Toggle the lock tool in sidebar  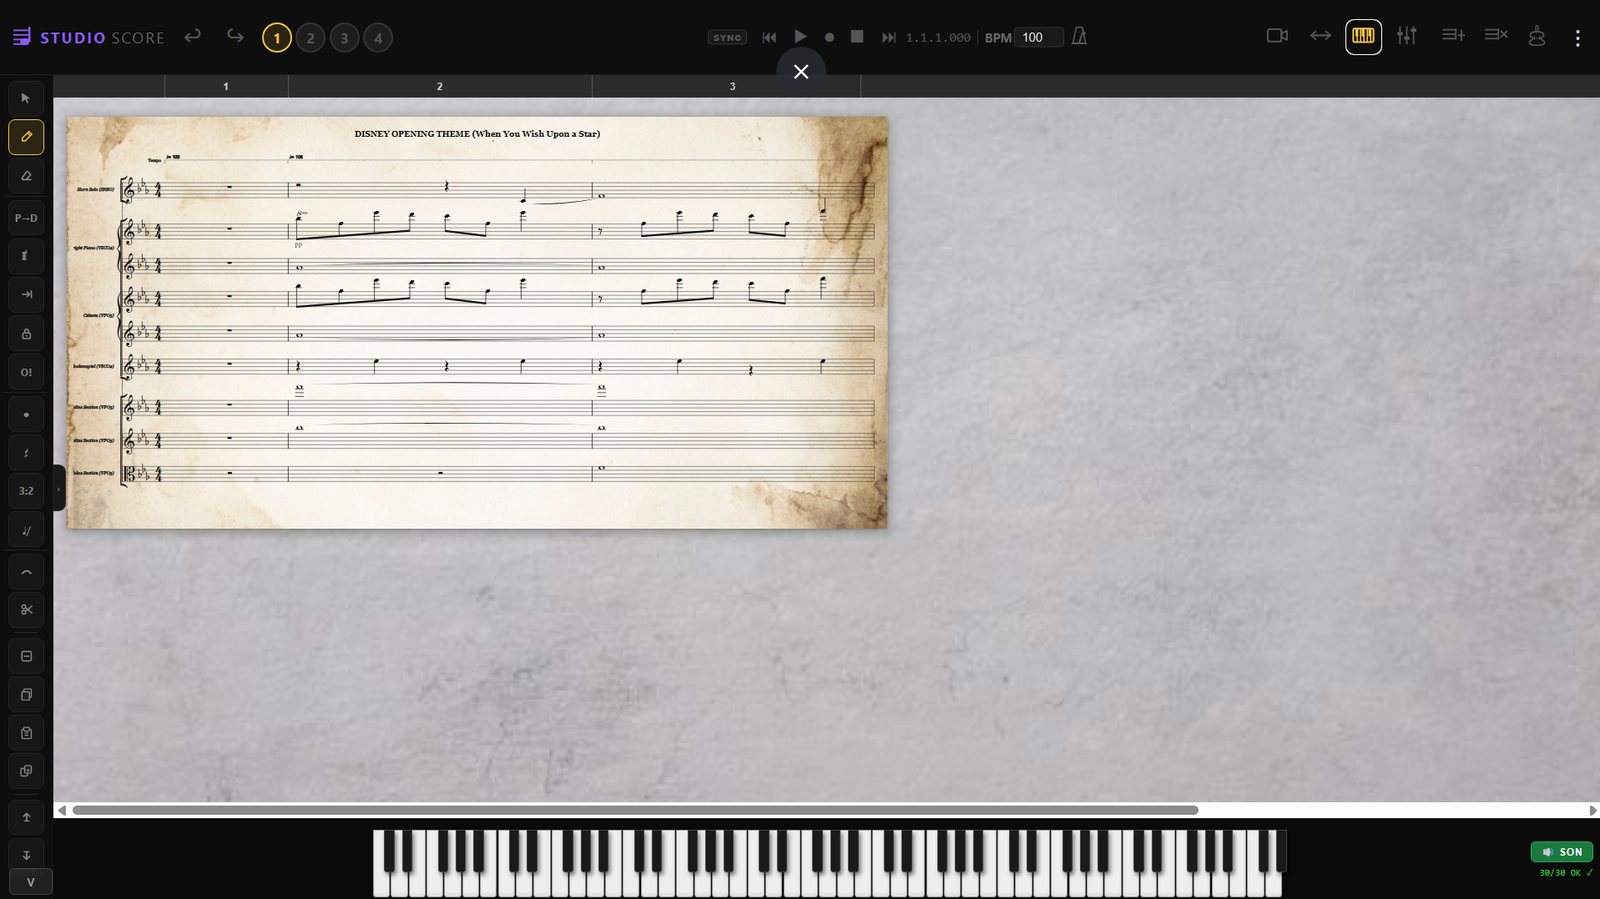(26, 334)
